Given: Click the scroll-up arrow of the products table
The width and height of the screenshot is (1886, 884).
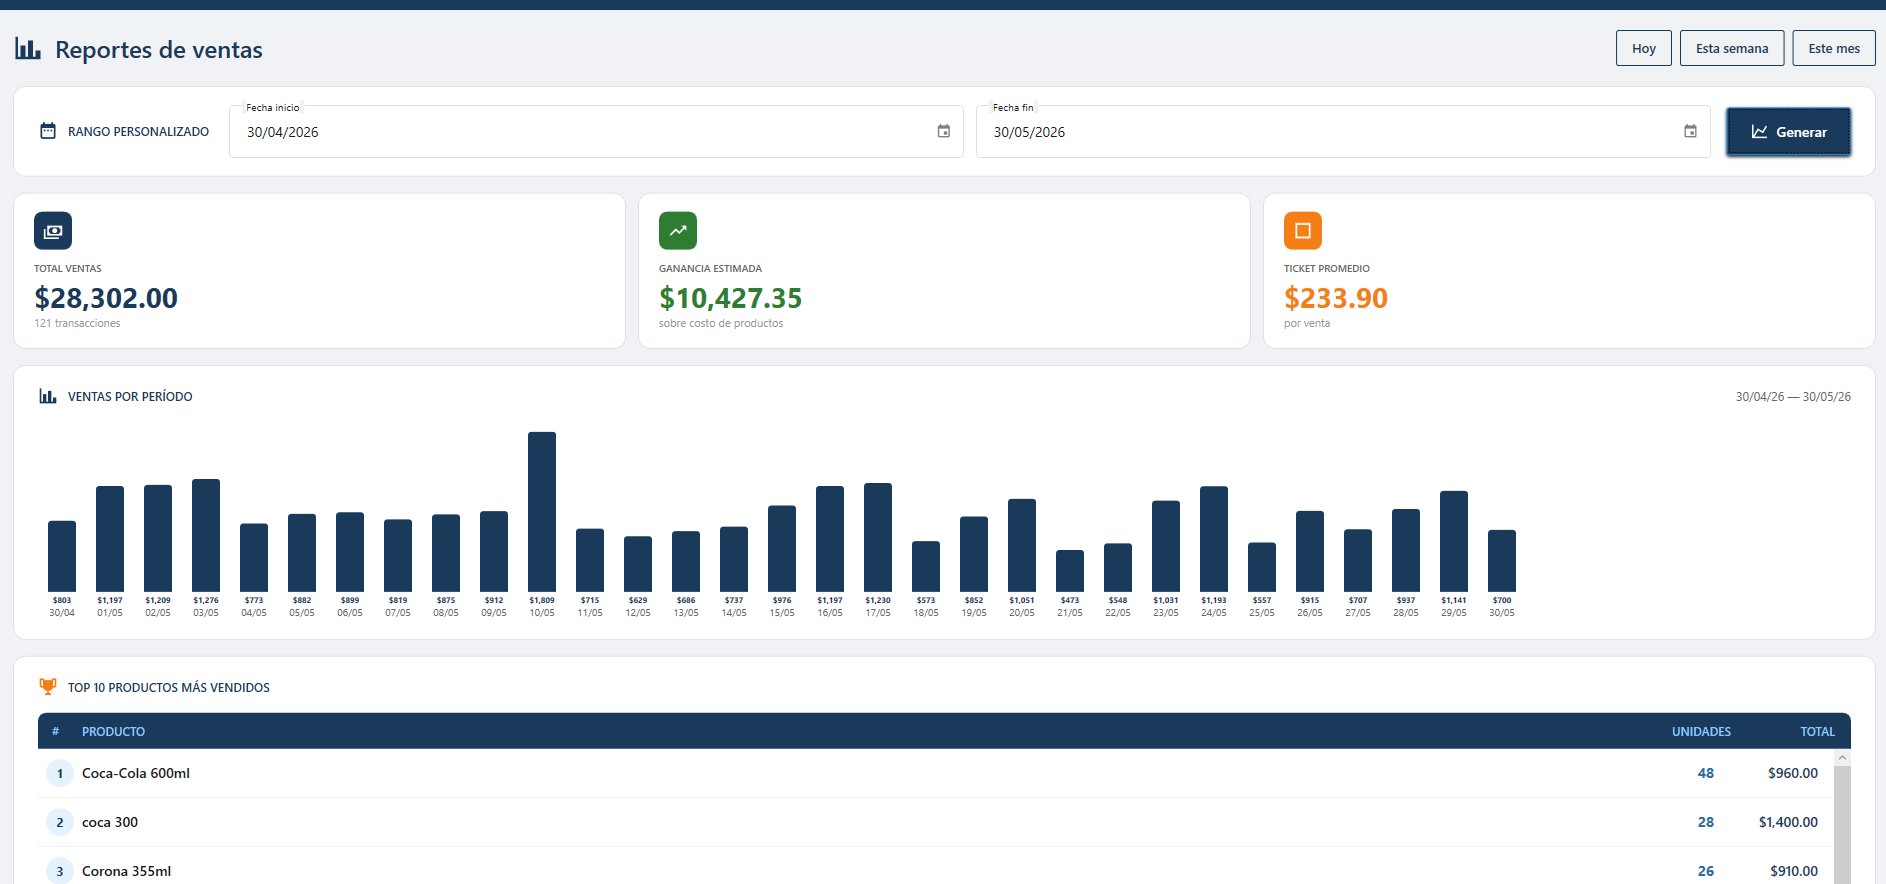Looking at the screenshot, I should pos(1842,759).
